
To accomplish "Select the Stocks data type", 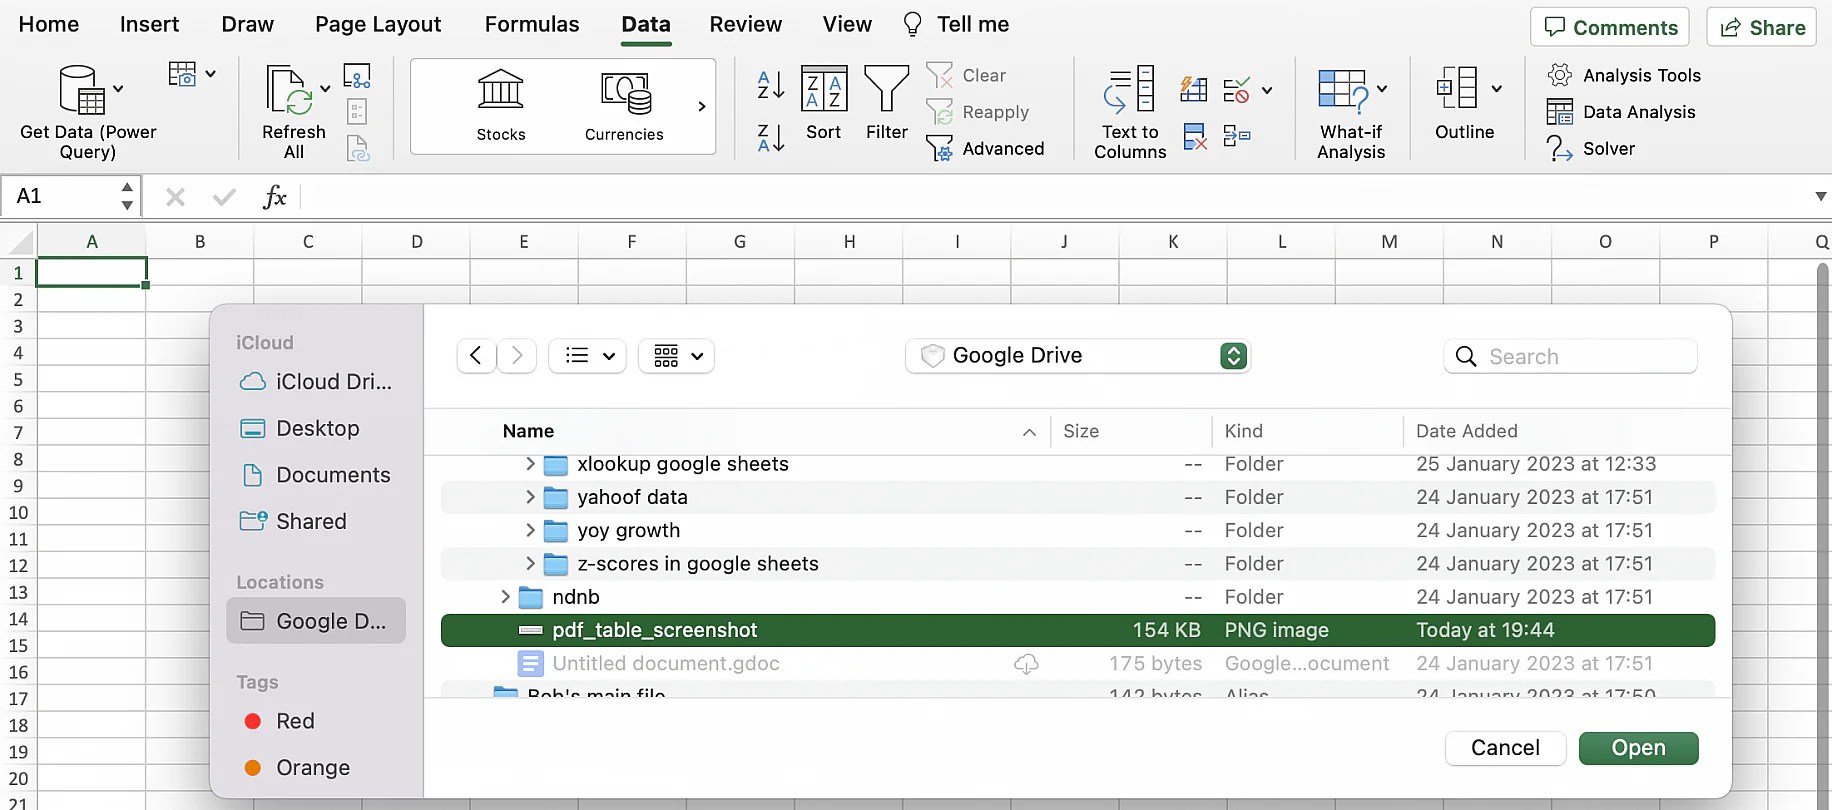I will (501, 106).
